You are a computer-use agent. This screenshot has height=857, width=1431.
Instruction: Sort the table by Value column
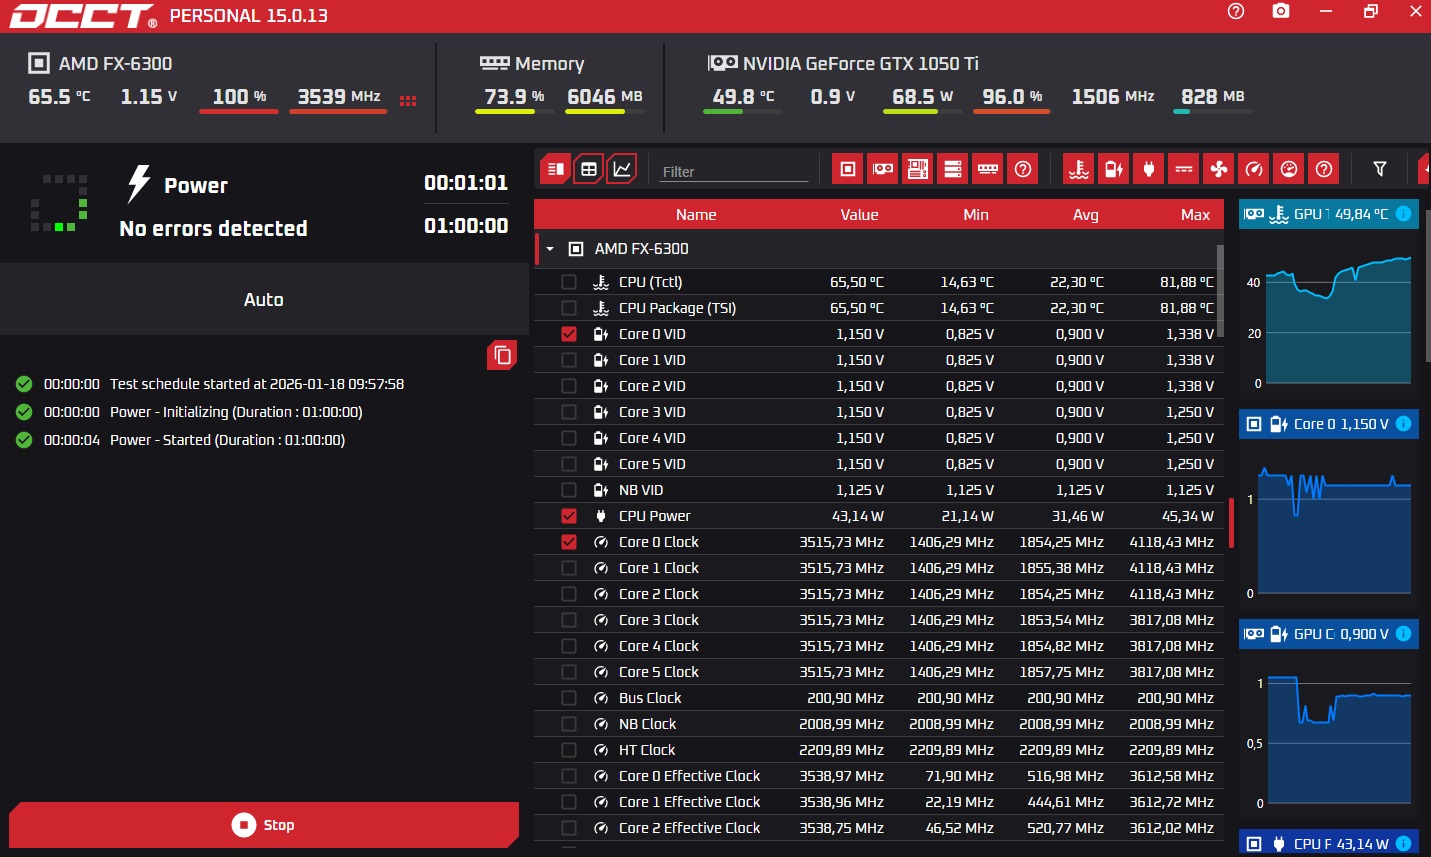click(x=859, y=215)
